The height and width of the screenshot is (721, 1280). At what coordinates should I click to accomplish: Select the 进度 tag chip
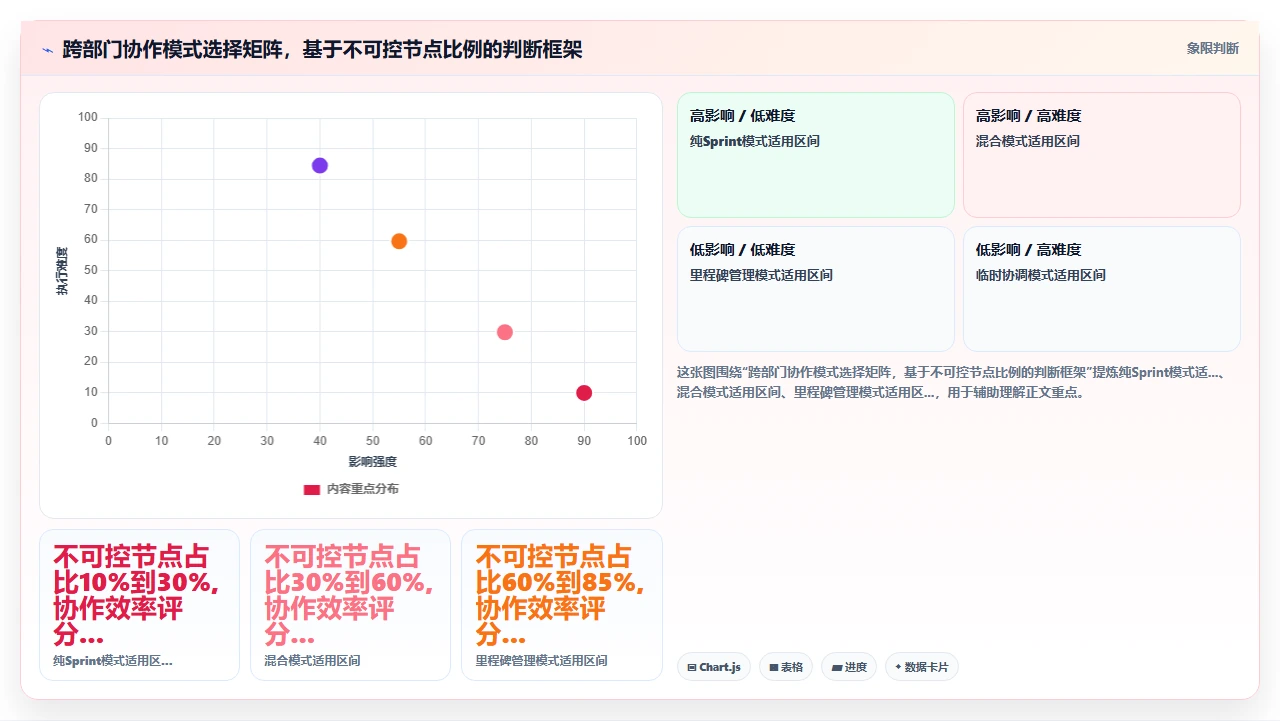[849, 667]
